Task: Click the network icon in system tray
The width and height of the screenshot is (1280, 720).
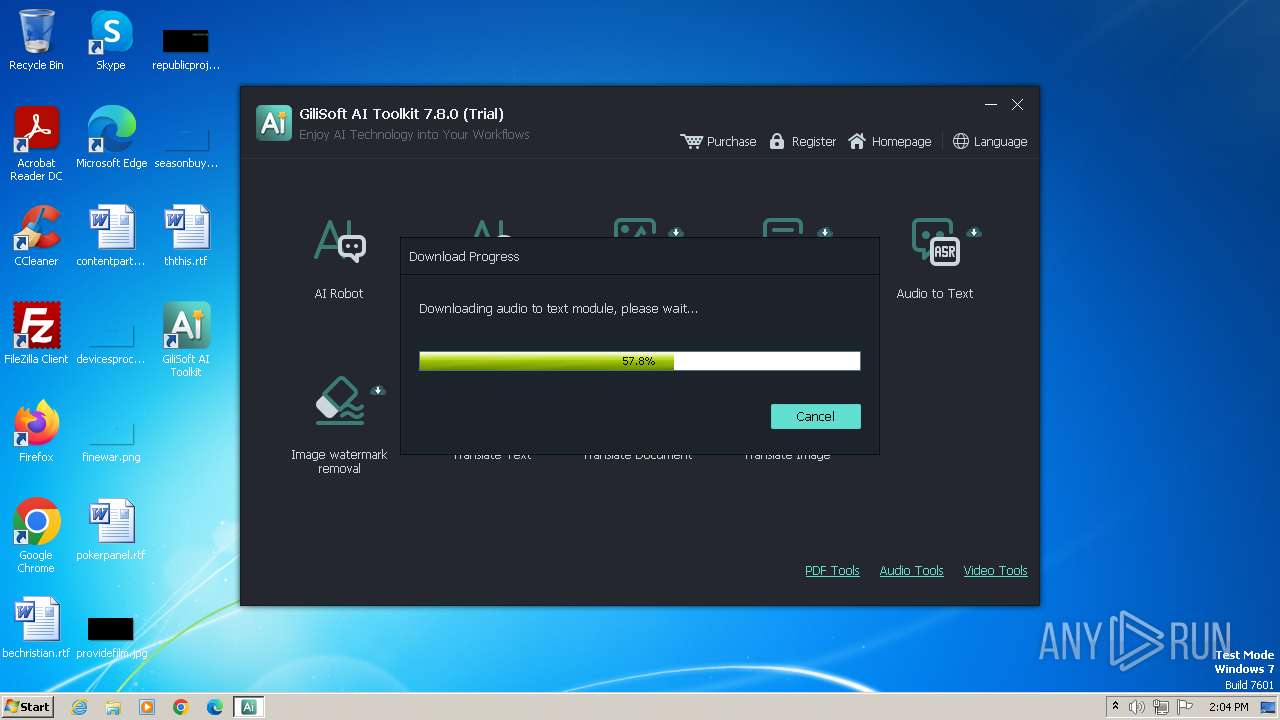Action: coord(1161,707)
